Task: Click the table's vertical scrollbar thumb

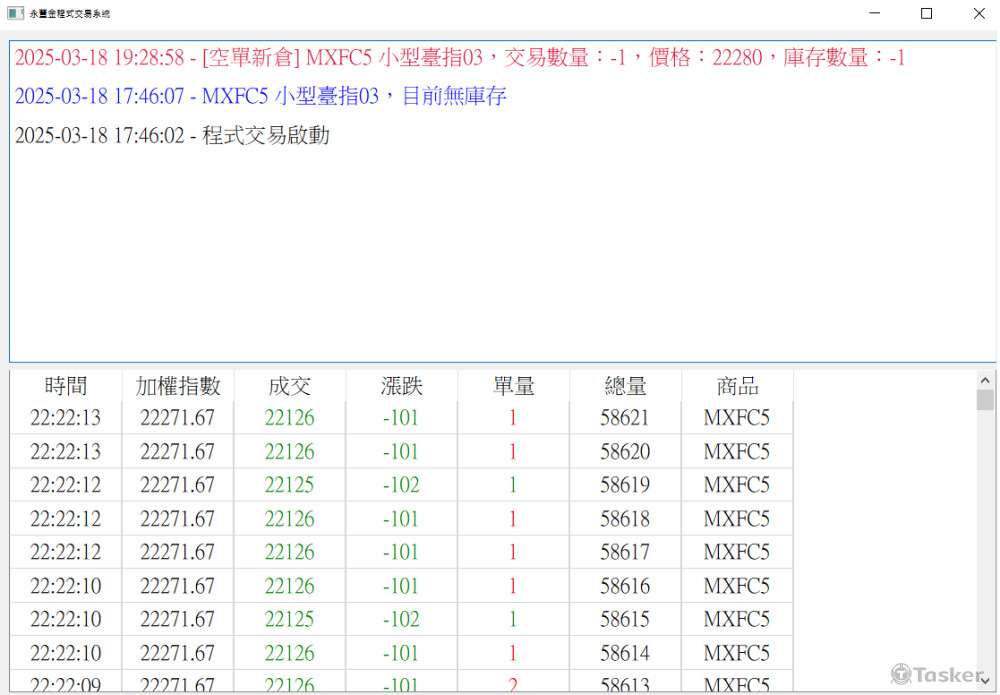Action: [x=985, y=401]
